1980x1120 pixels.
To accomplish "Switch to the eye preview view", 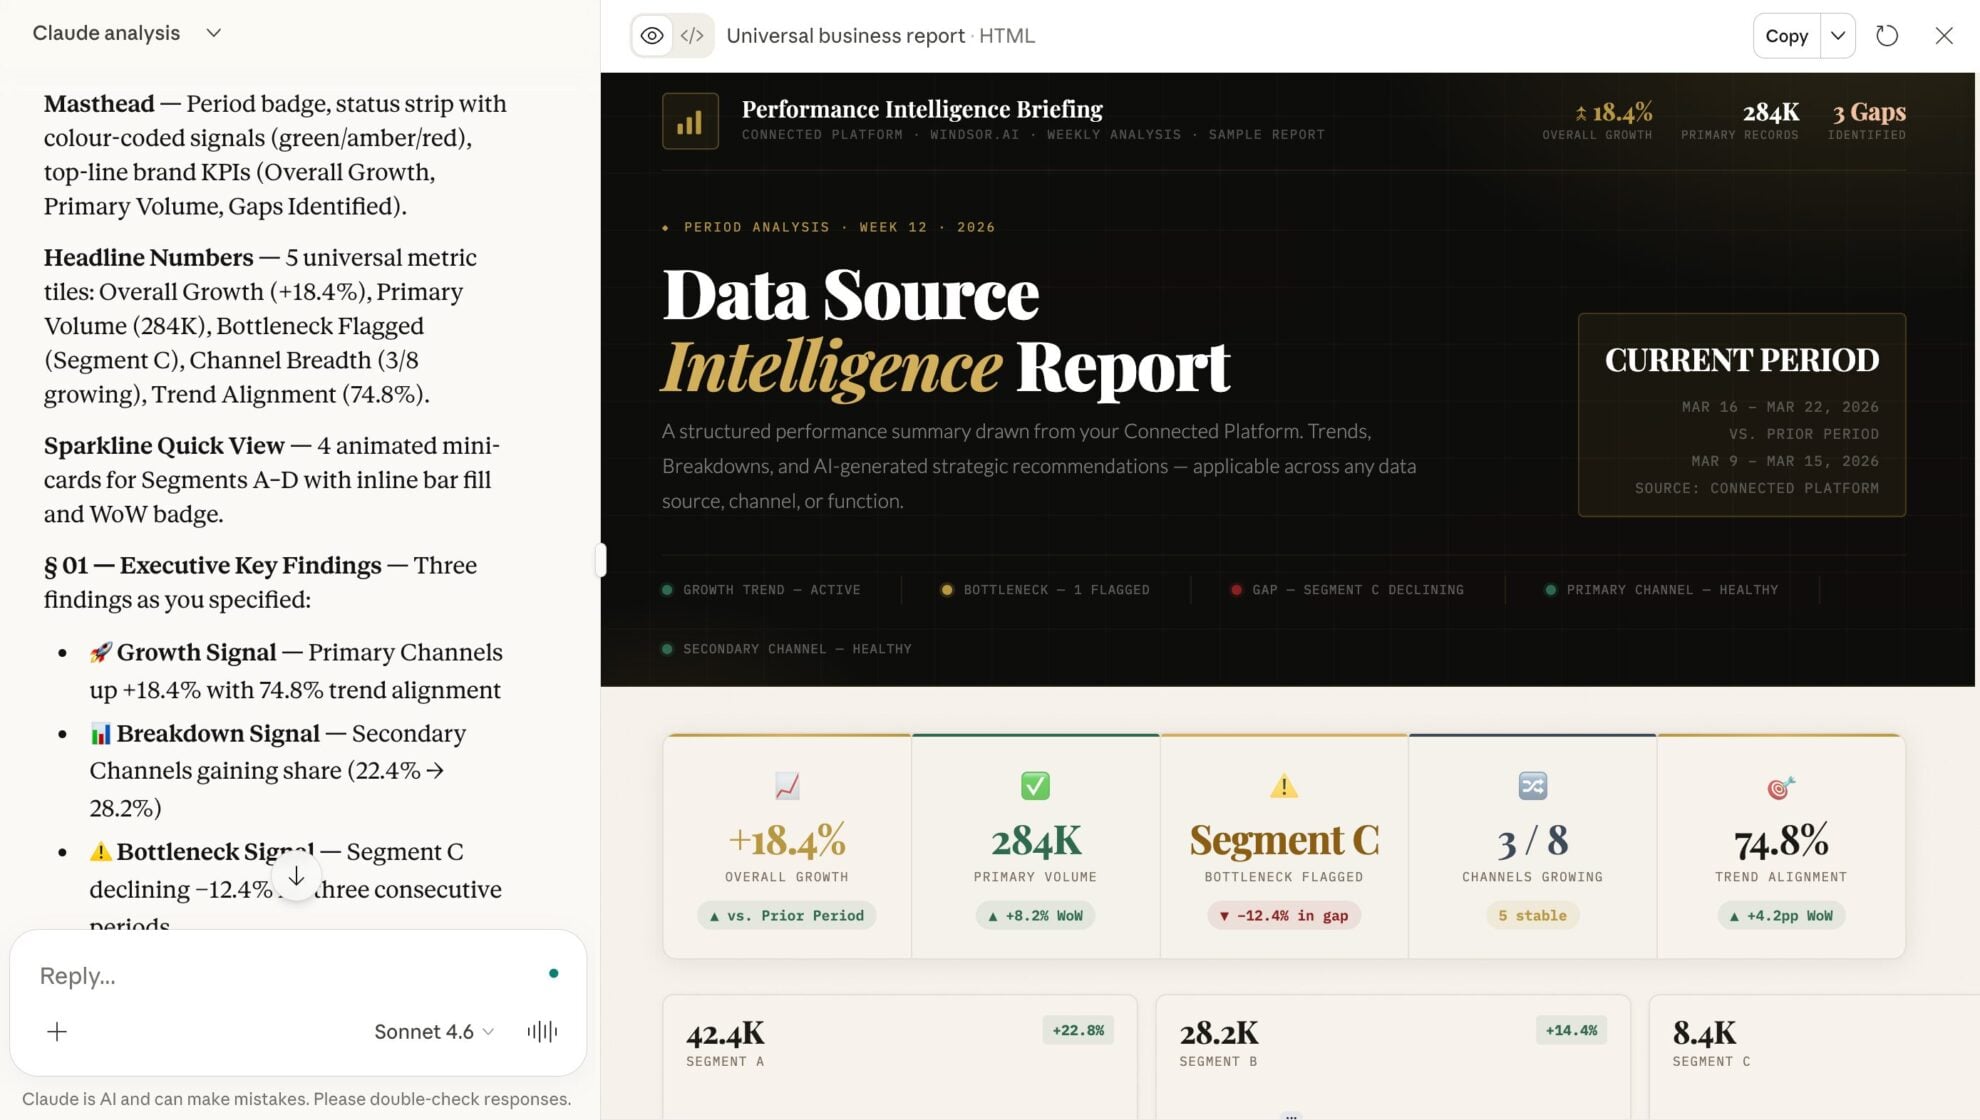I will pos(652,36).
